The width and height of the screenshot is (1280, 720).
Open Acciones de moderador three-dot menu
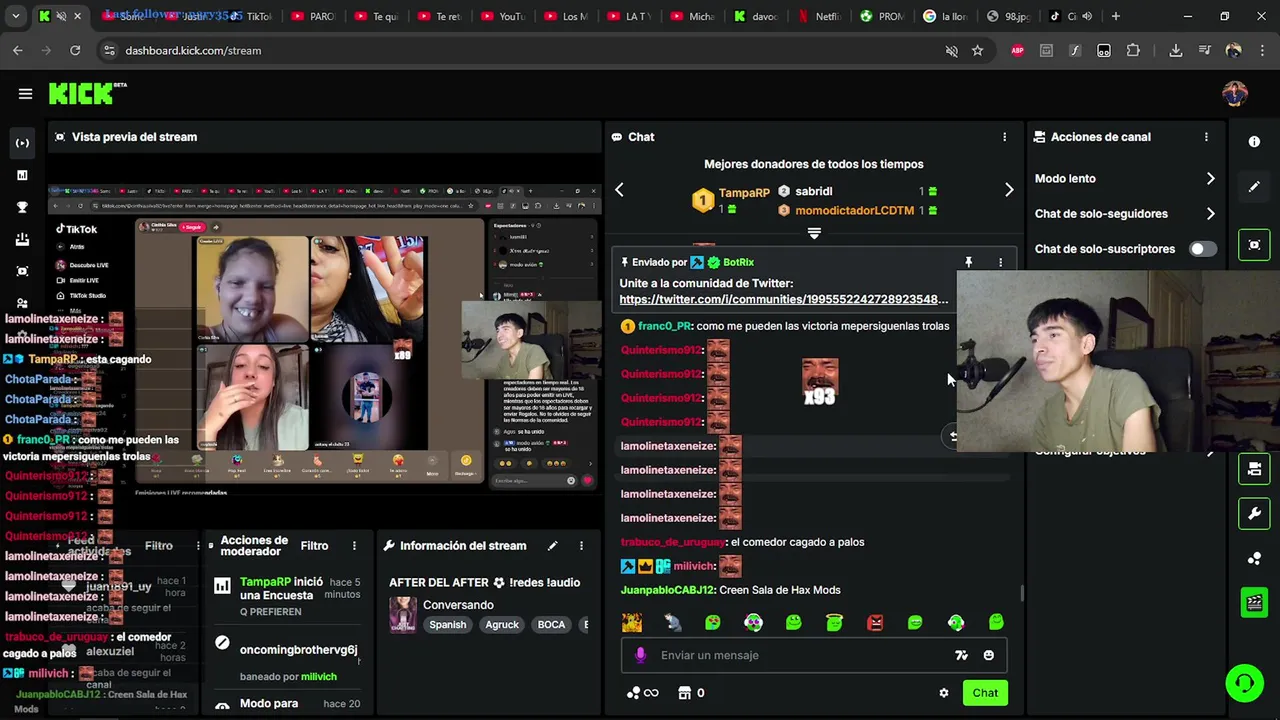coord(354,546)
